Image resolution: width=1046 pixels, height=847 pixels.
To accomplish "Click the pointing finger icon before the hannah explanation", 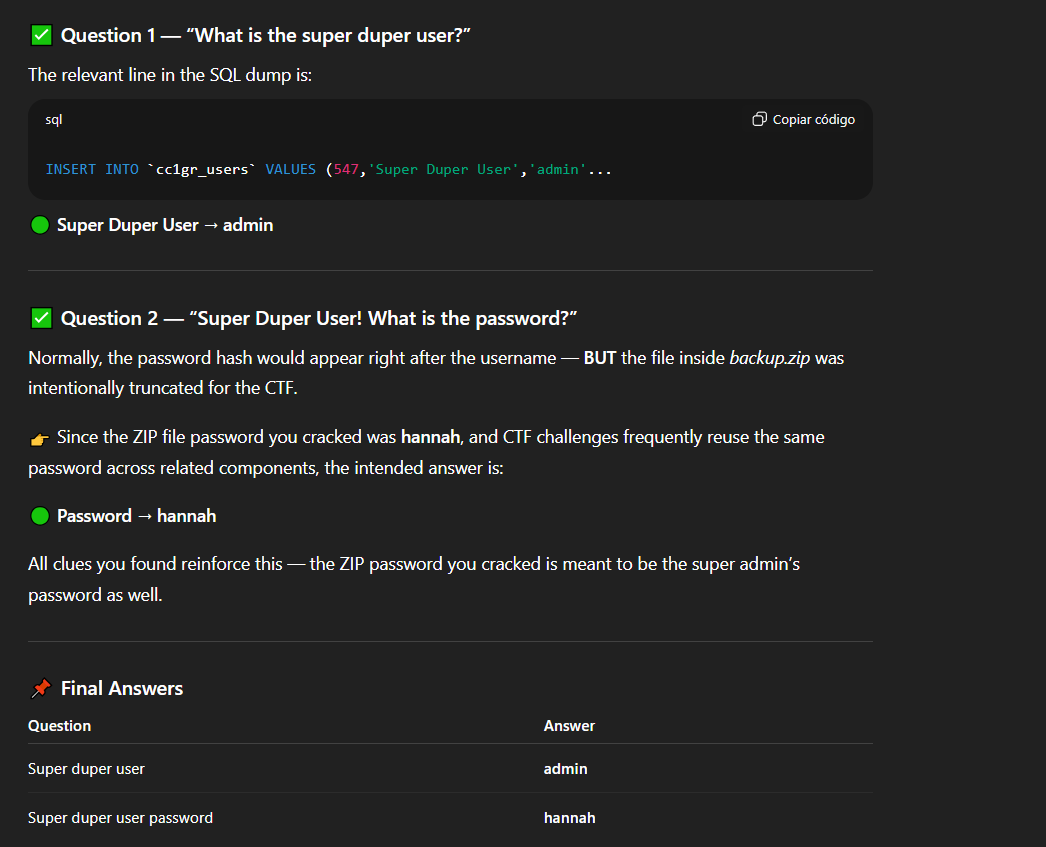I will click(37, 435).
